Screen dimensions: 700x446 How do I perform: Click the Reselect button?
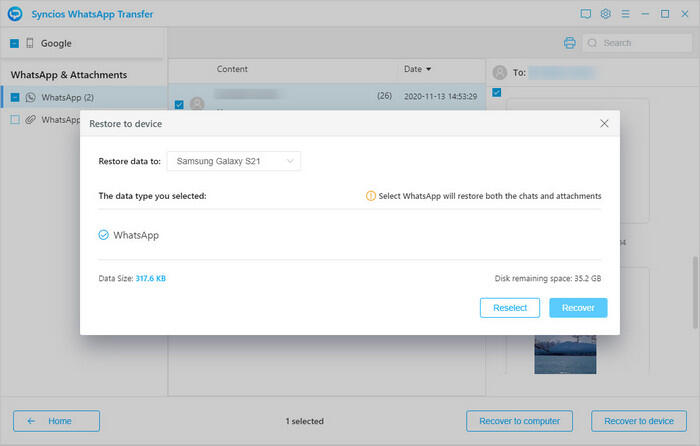pos(510,308)
